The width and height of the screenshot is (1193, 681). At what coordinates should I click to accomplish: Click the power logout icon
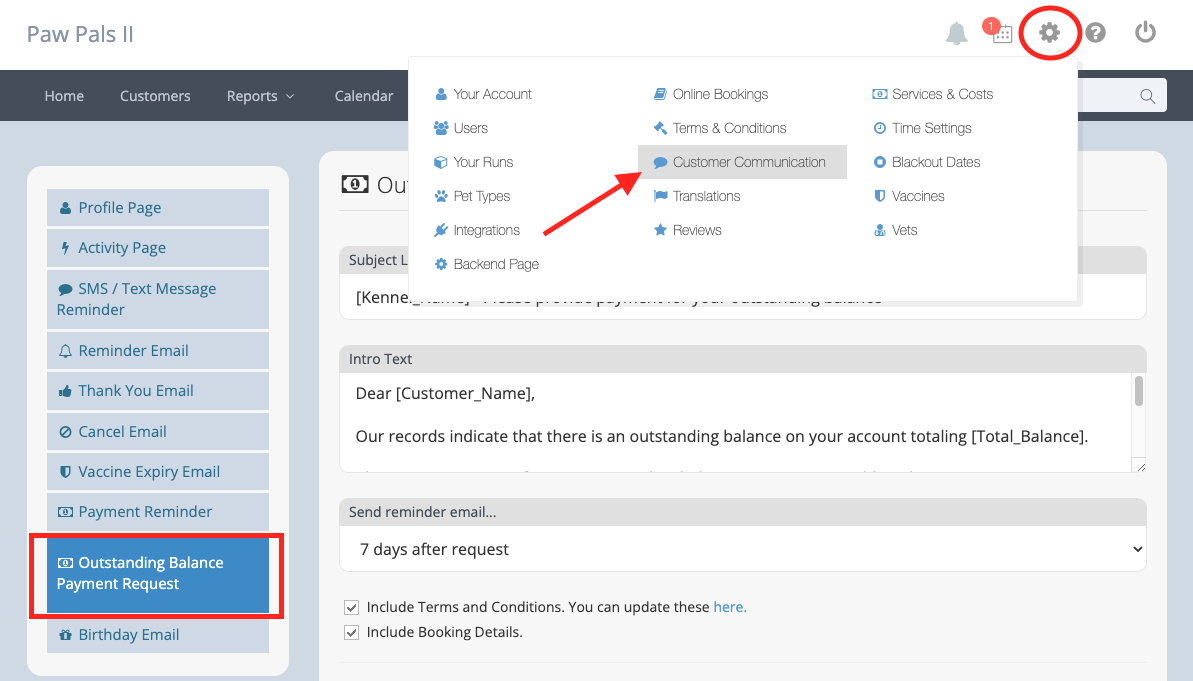click(1145, 32)
